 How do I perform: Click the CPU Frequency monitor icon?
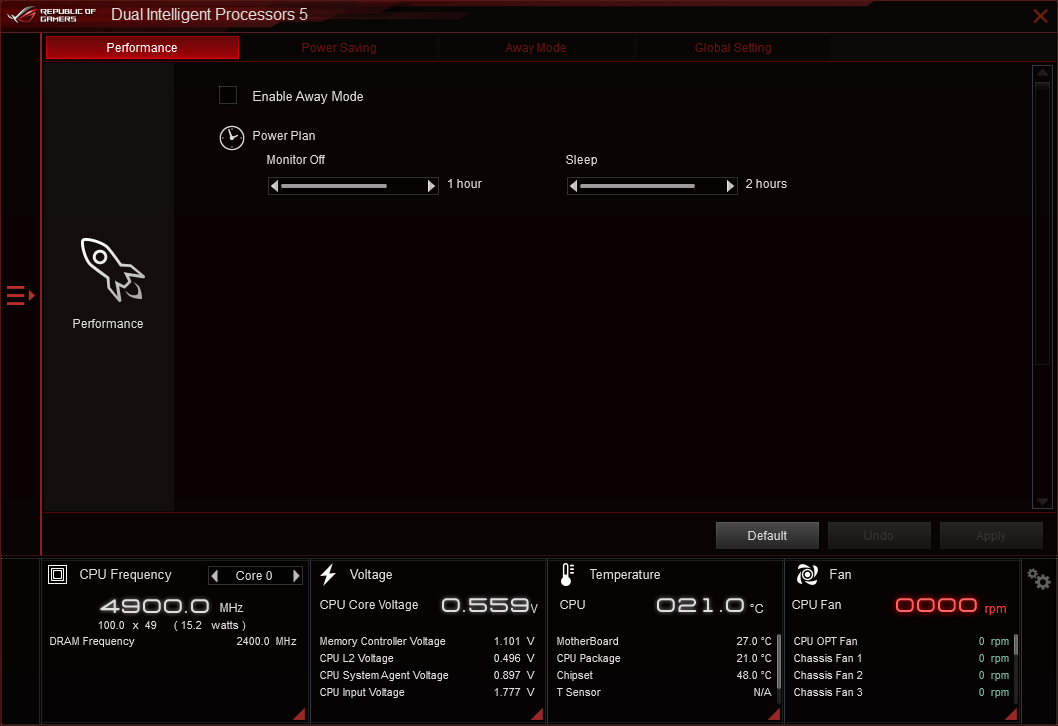click(57, 575)
